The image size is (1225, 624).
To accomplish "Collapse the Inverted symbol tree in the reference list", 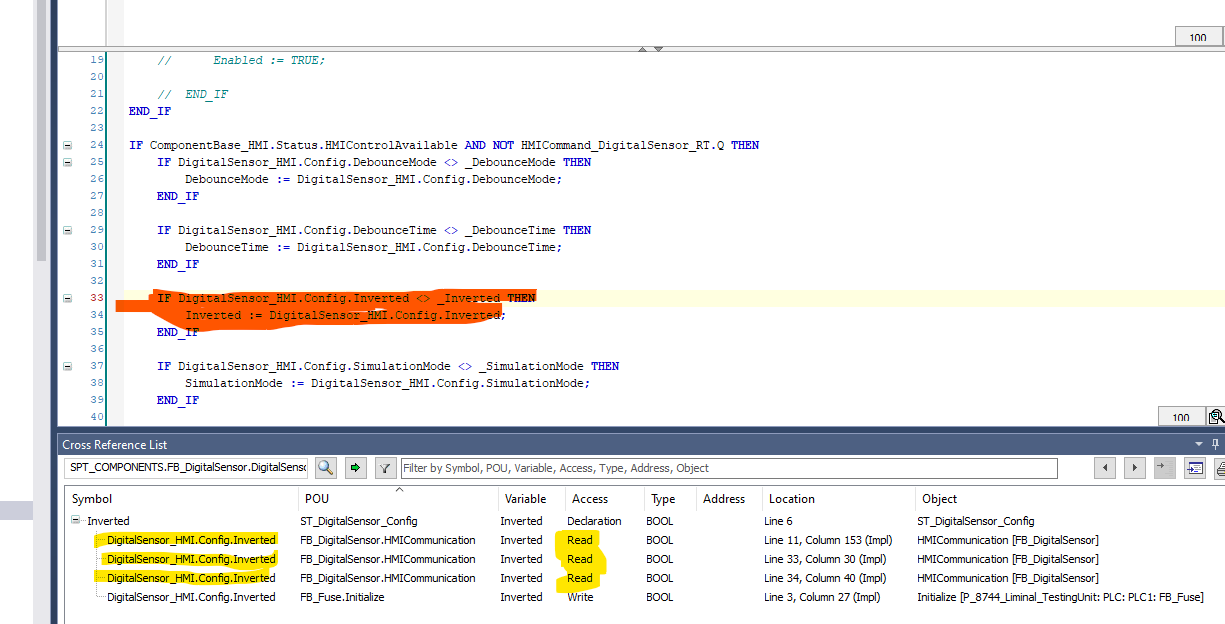I will pyautogui.click(x=73, y=520).
